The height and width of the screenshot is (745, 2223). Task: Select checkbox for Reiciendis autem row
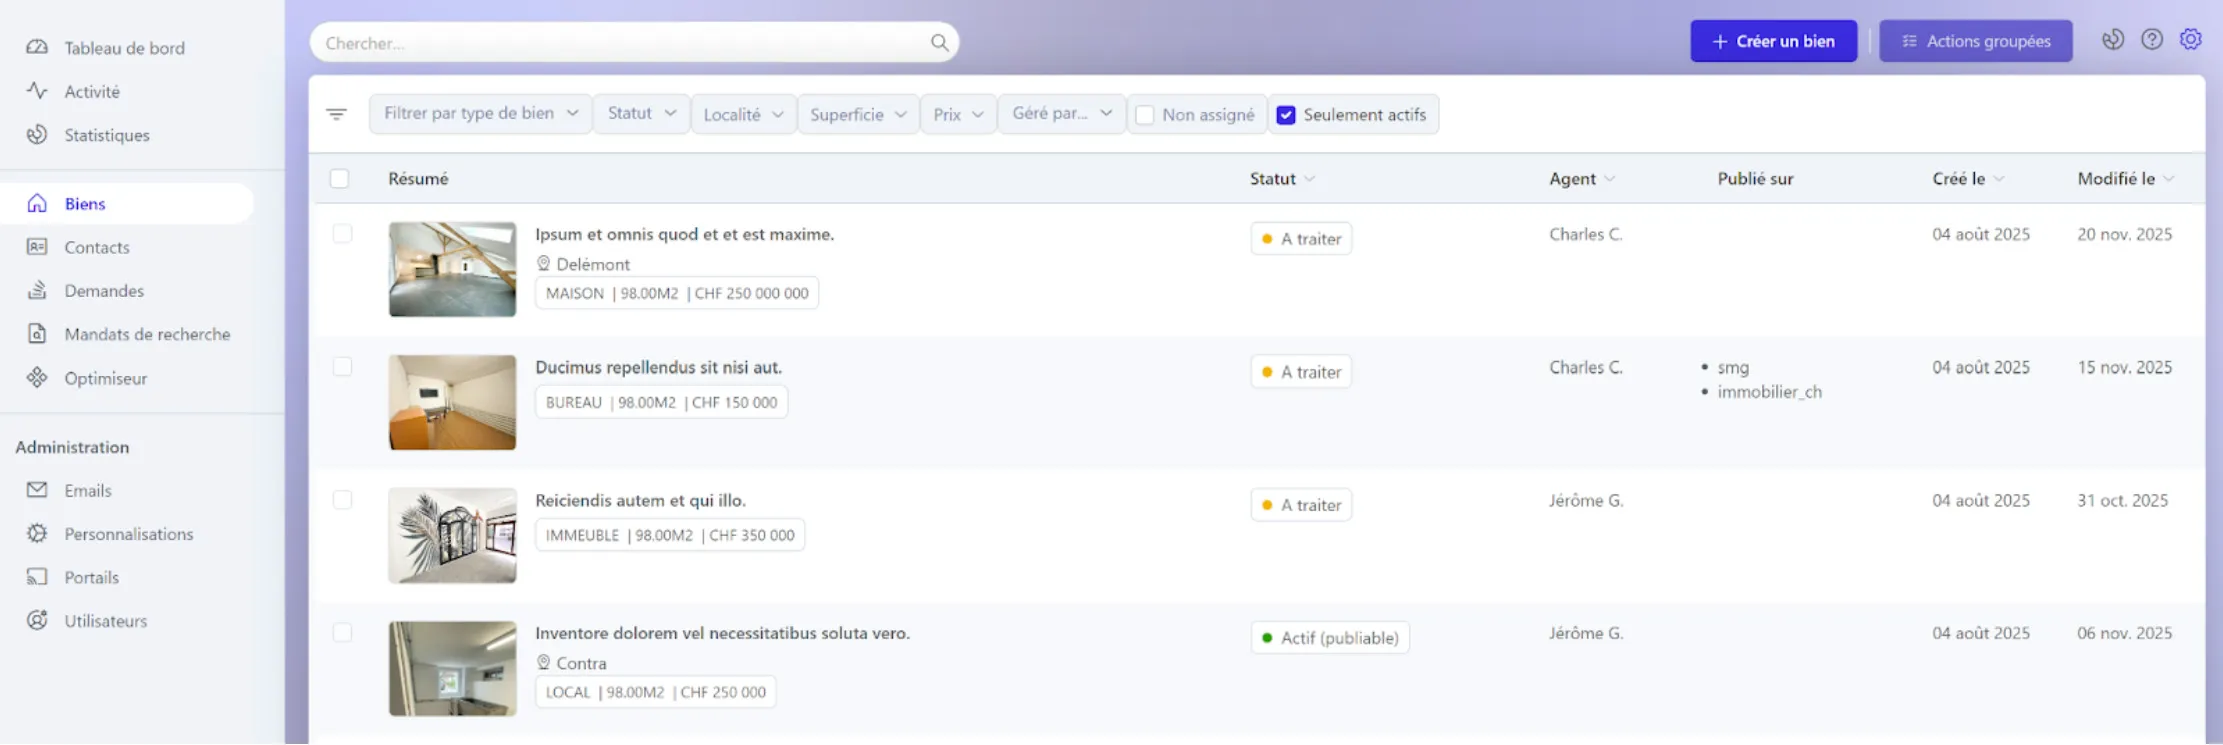pos(342,500)
